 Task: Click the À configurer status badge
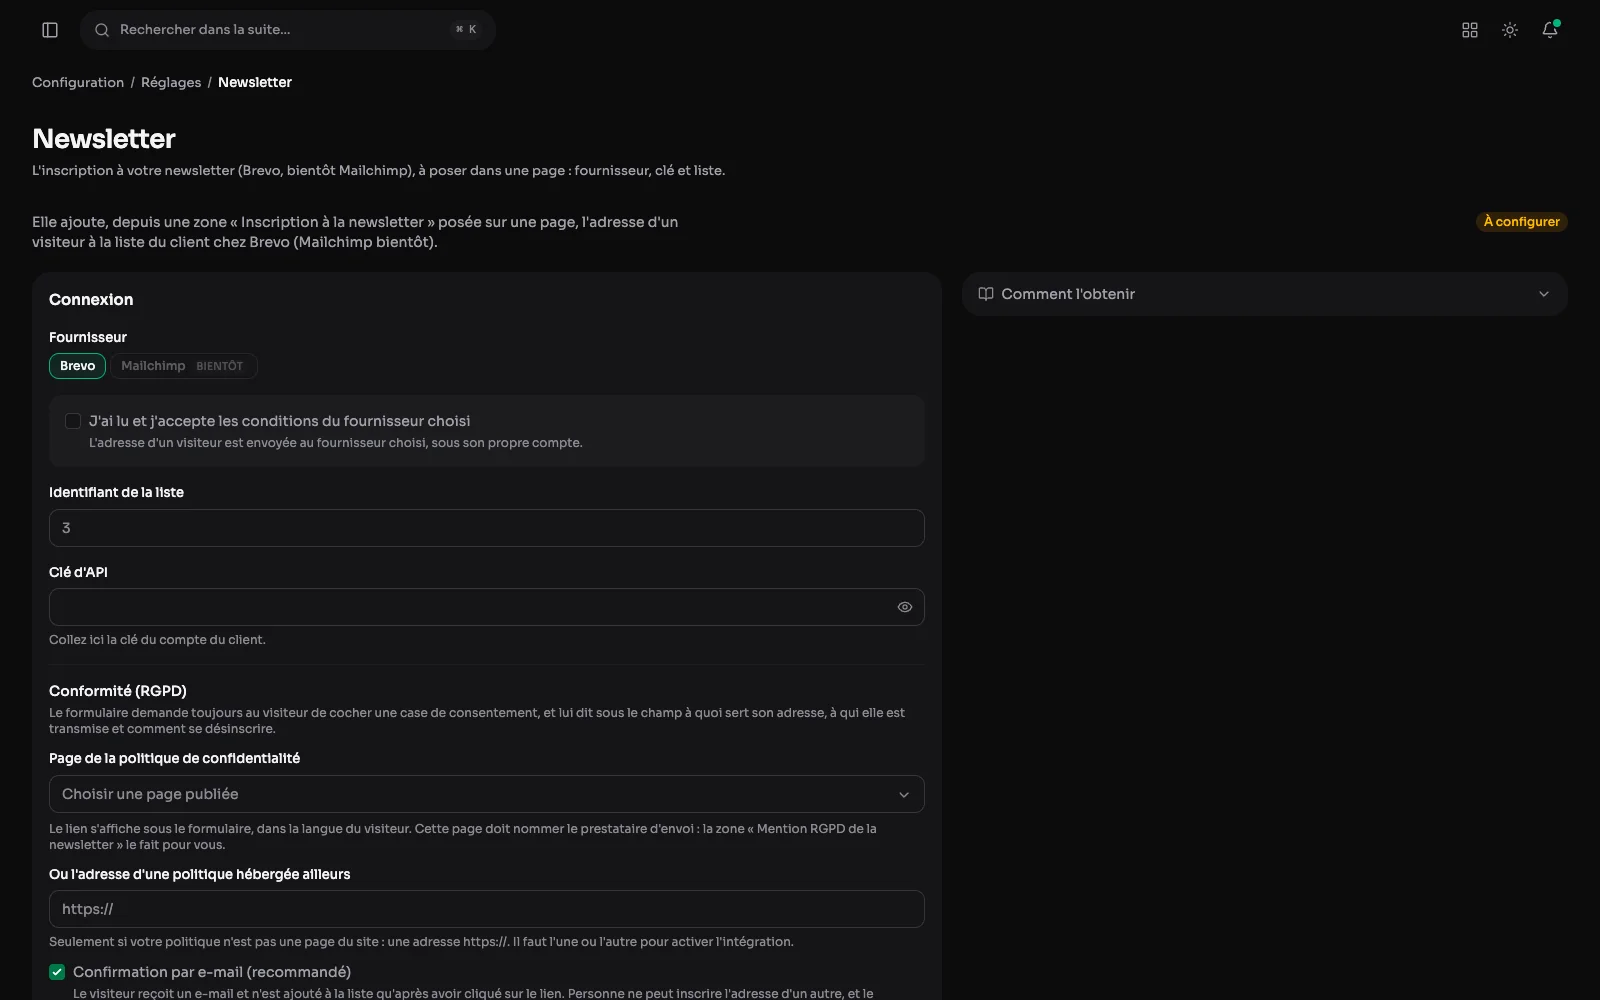pyautogui.click(x=1522, y=222)
